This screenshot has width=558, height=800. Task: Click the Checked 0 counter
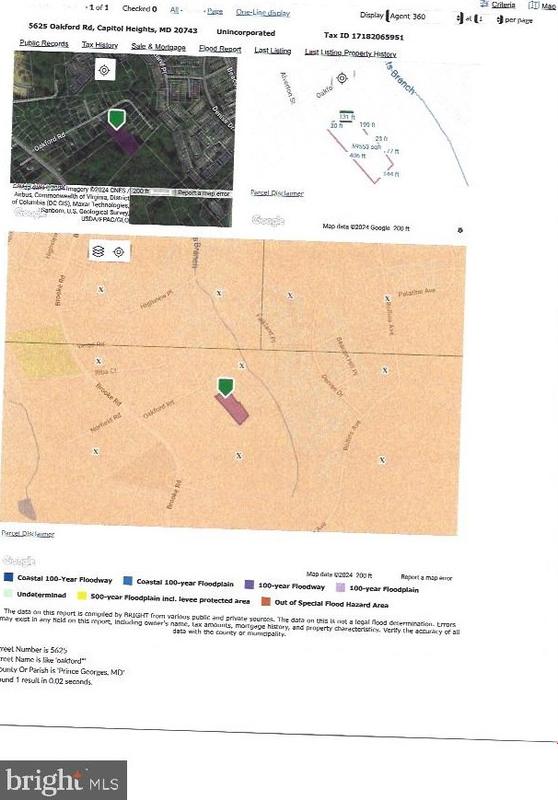(x=140, y=9)
